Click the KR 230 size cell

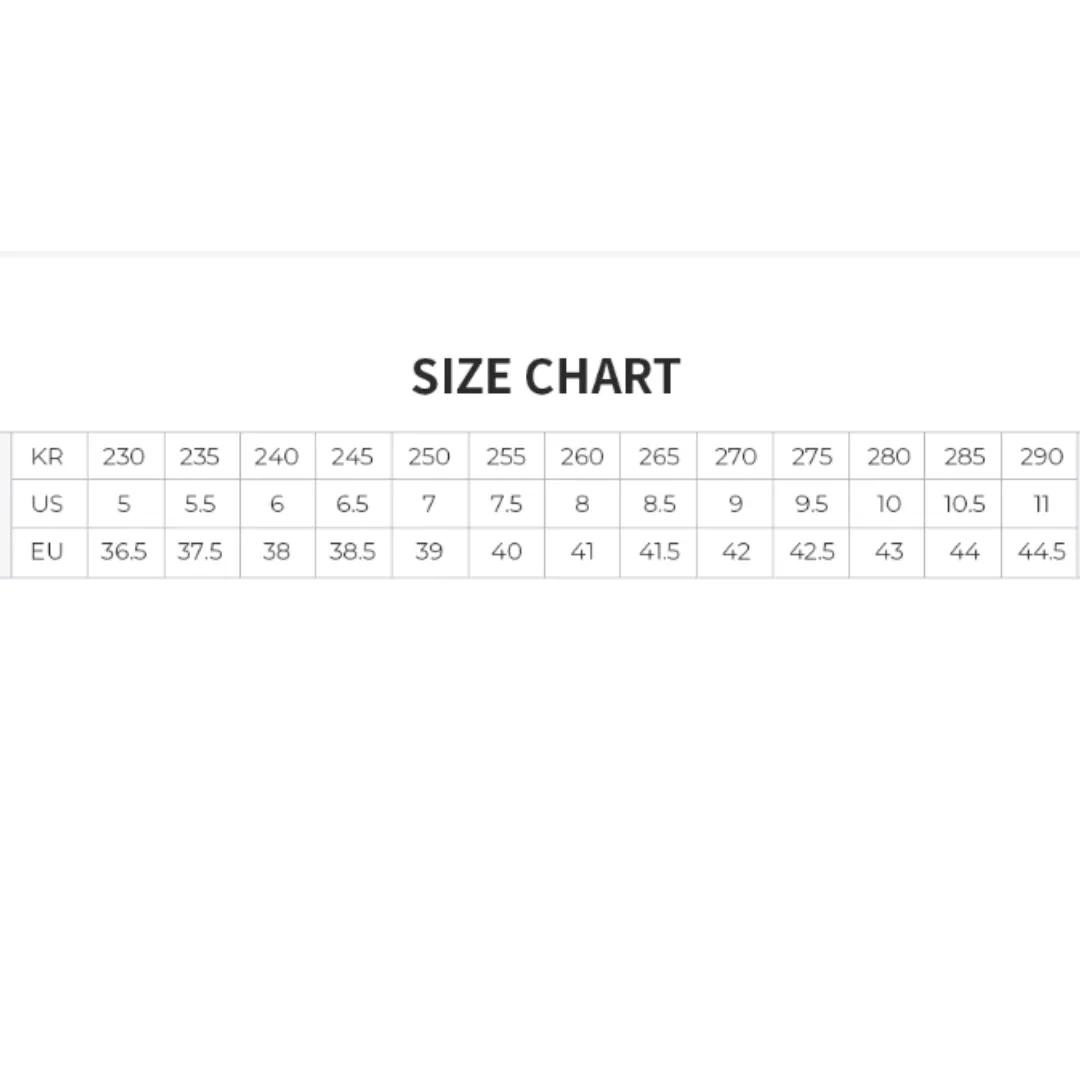[x=126, y=456]
